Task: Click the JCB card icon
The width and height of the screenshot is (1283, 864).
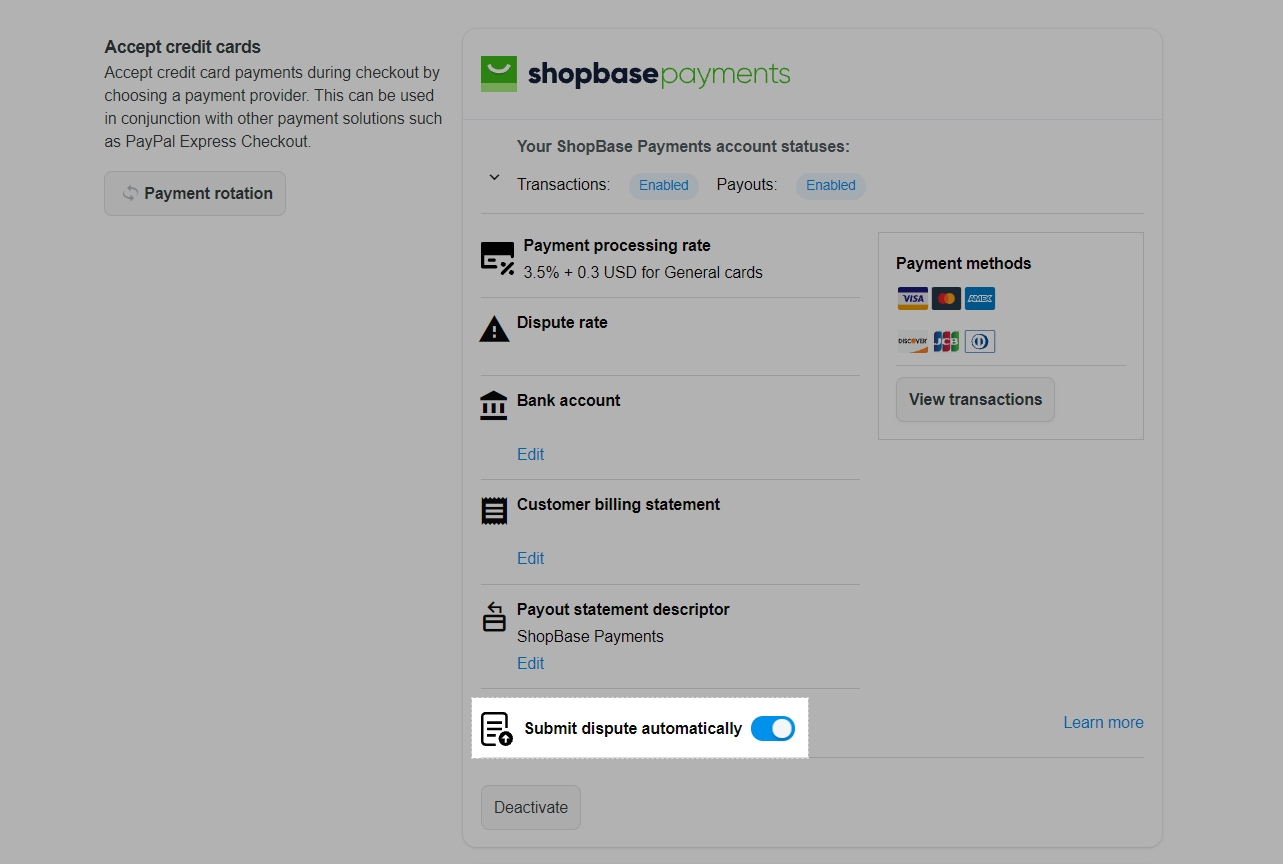Action: 946,342
